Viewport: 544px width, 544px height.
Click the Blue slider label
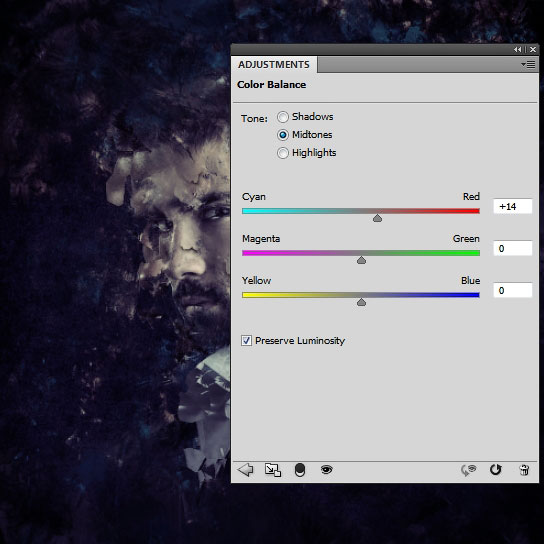(470, 281)
